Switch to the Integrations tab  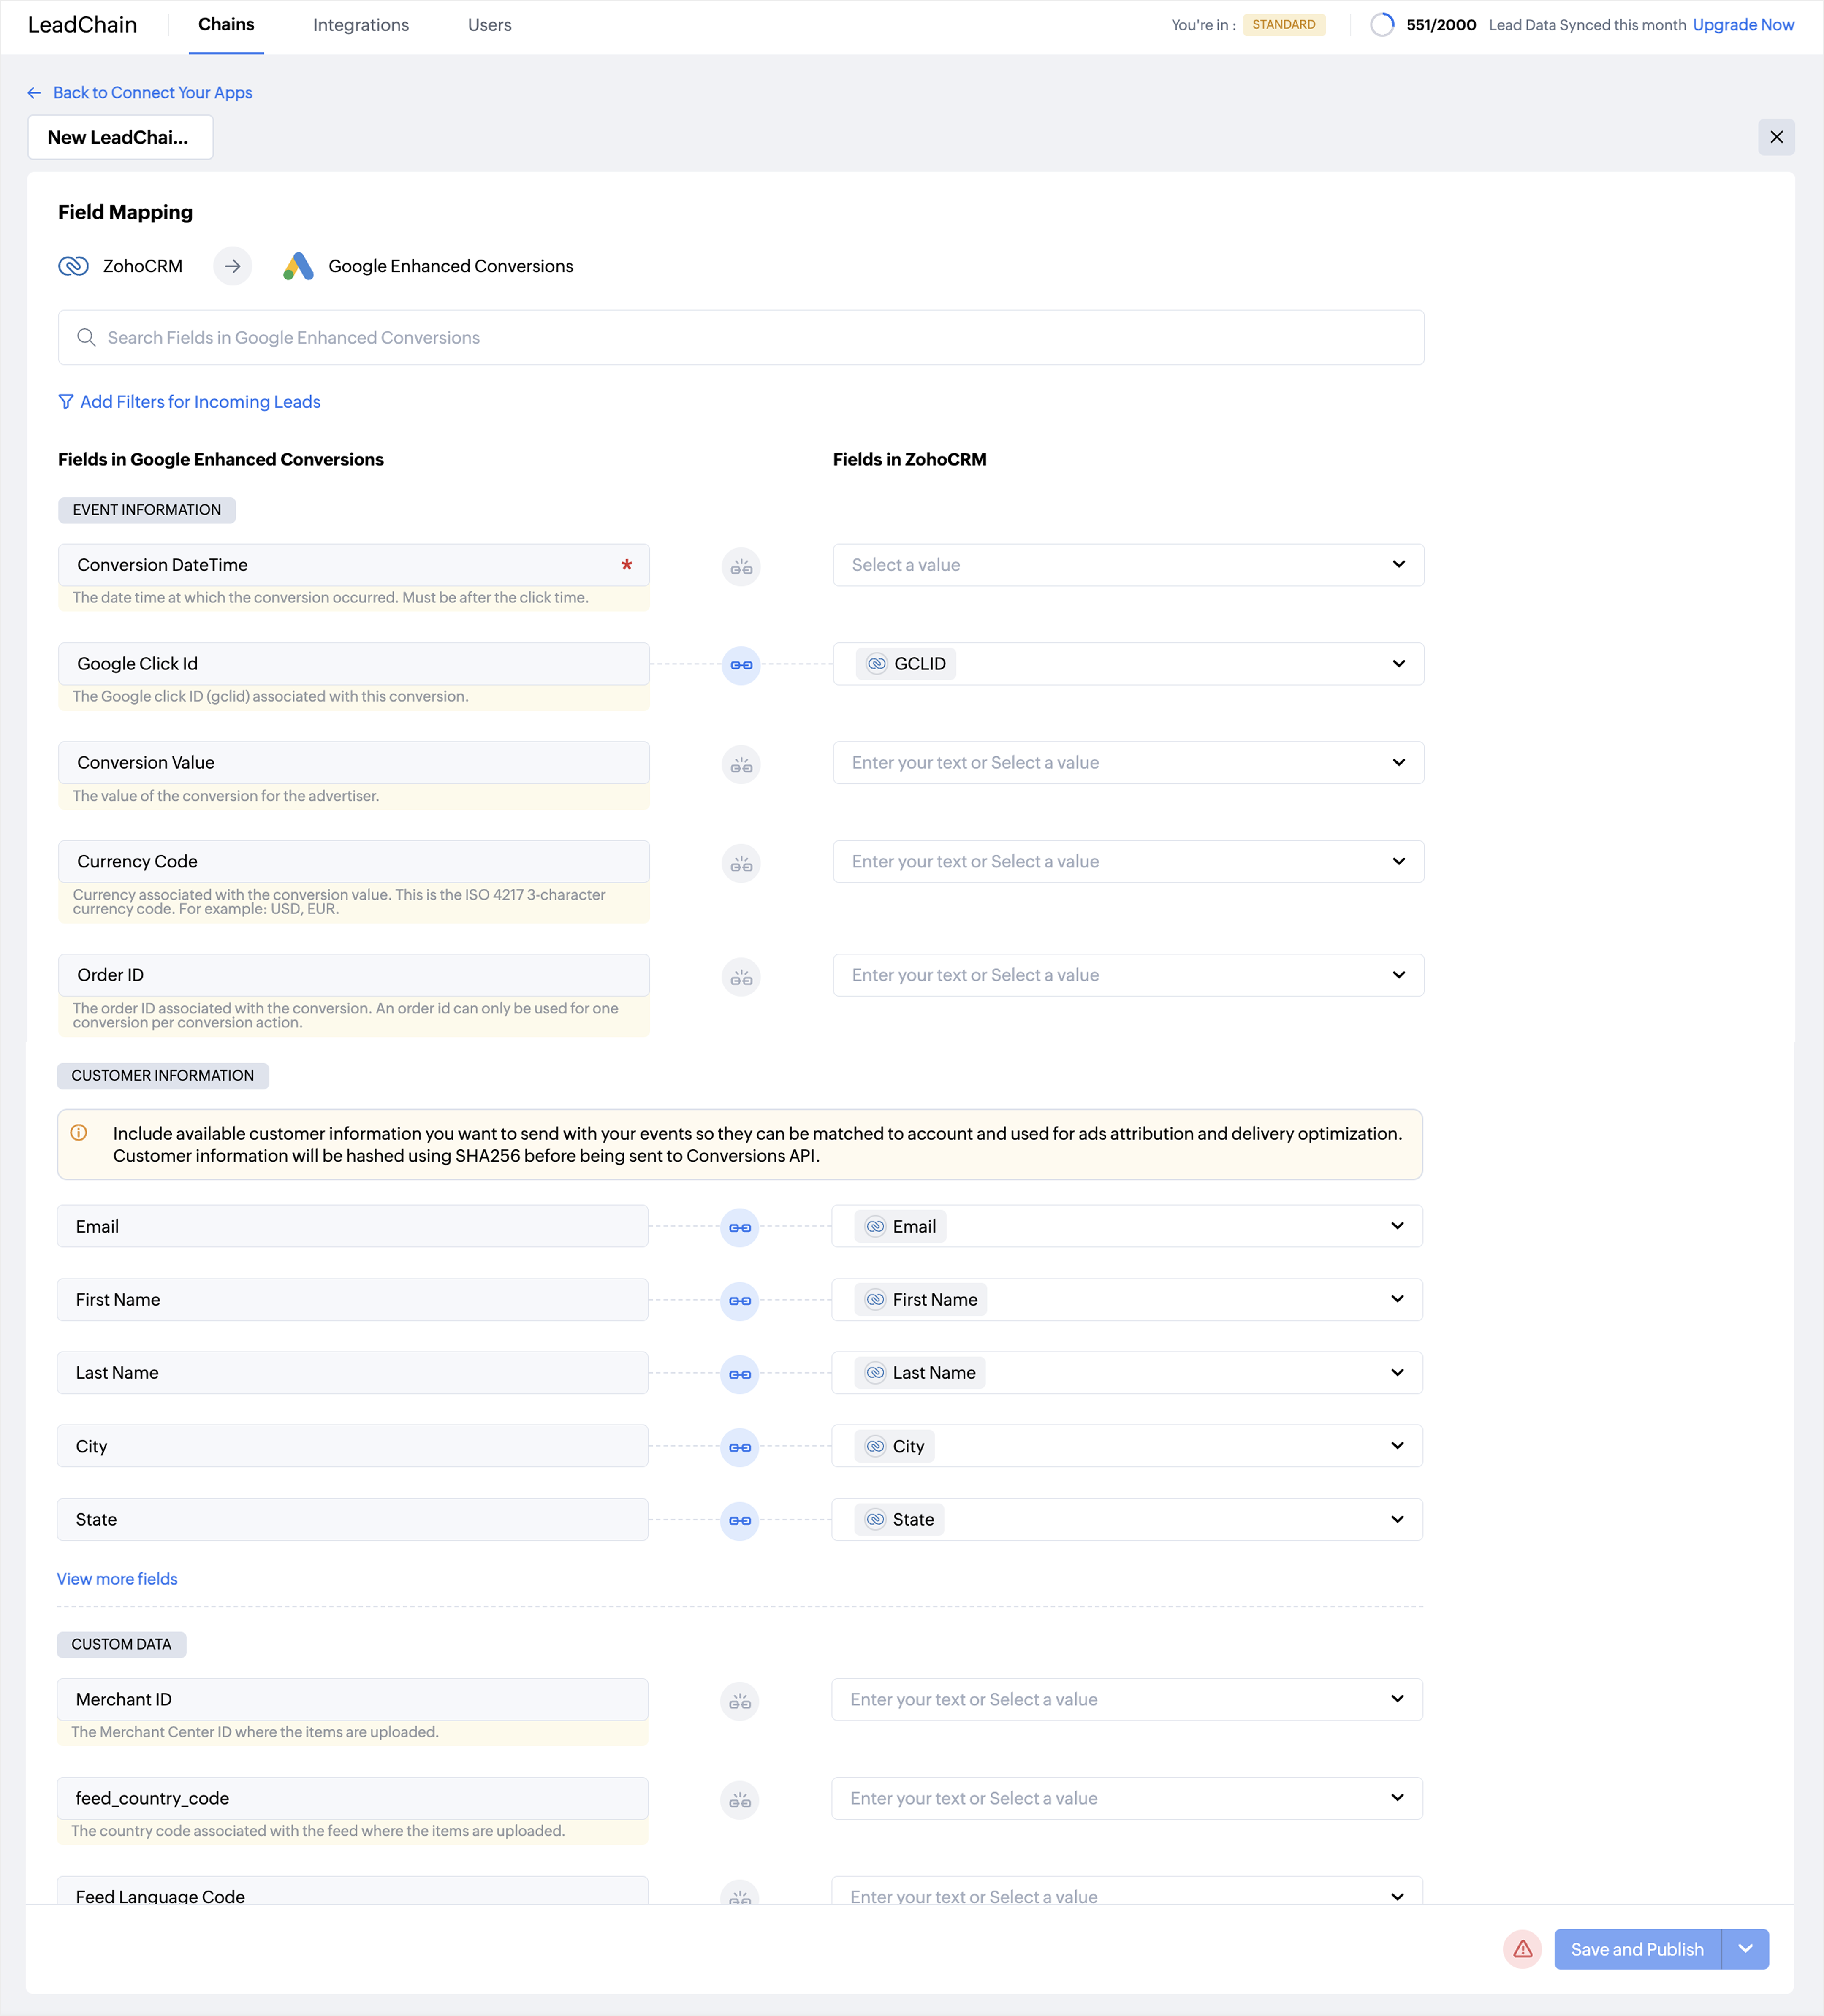pos(360,25)
